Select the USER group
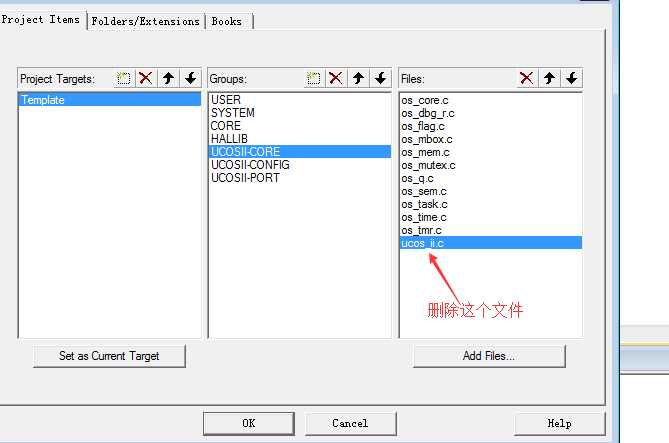Image resolution: width=669 pixels, height=443 pixels. pos(300,100)
